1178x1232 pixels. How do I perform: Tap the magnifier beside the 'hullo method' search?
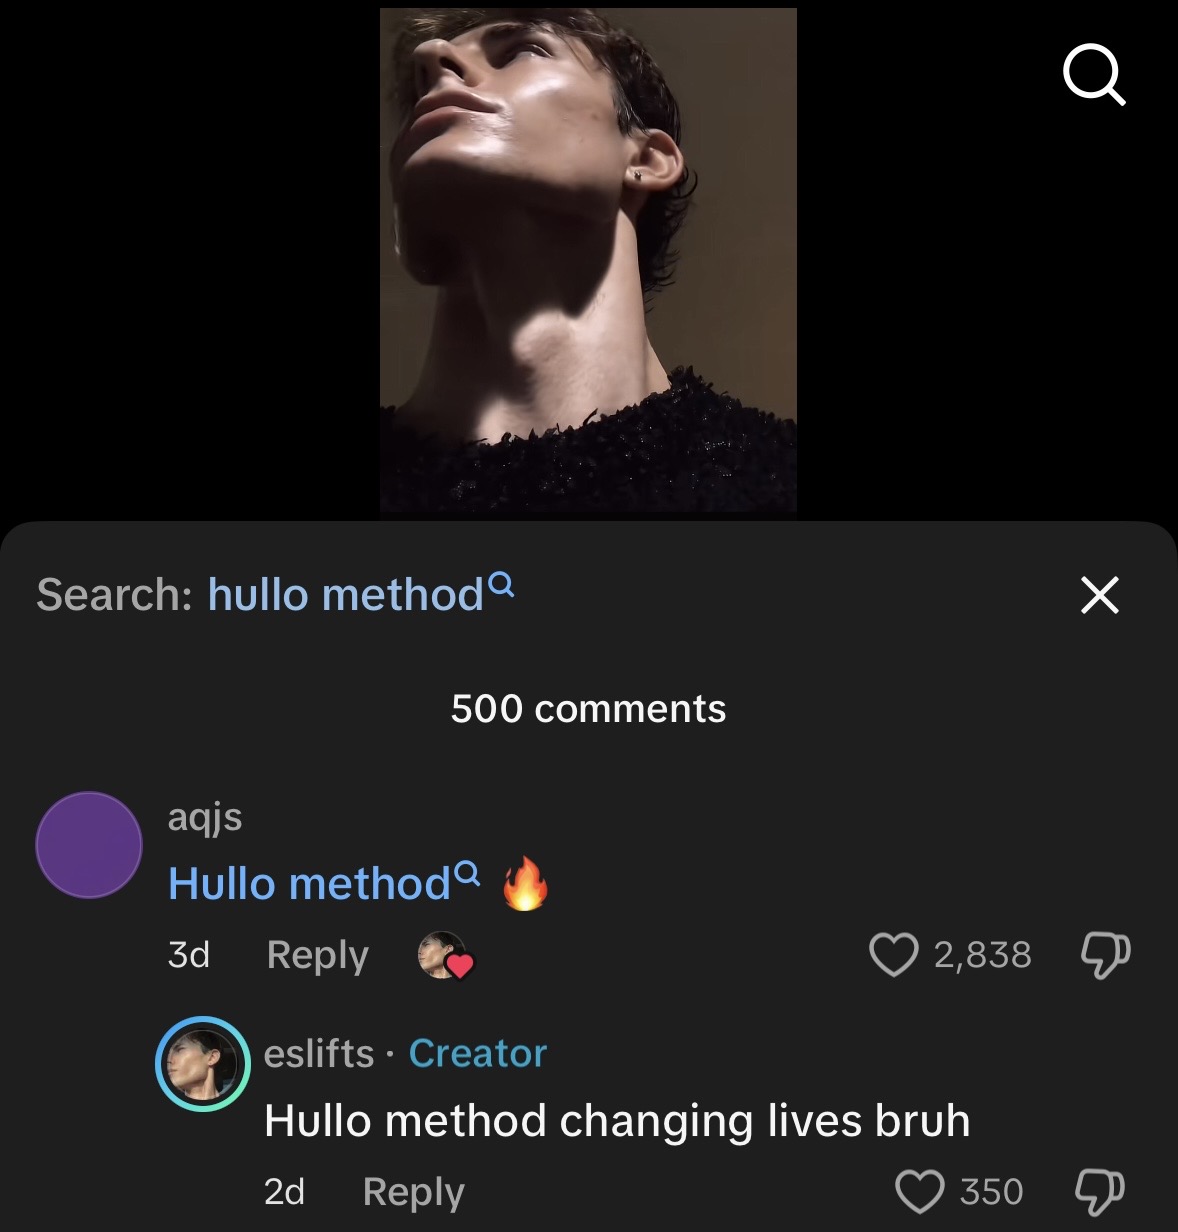coord(504,584)
